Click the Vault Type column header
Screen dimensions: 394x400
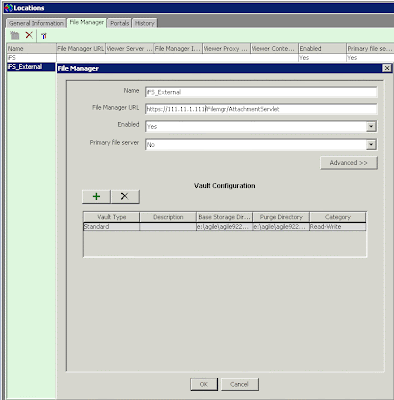(x=111, y=217)
